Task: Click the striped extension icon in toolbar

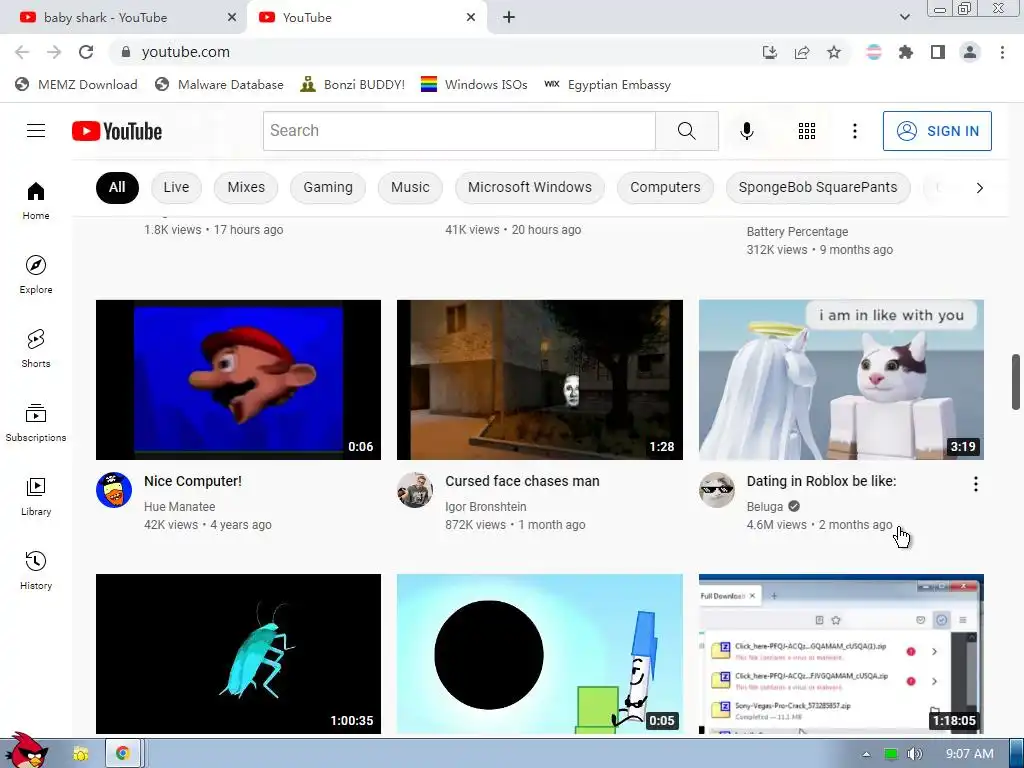Action: (874, 52)
